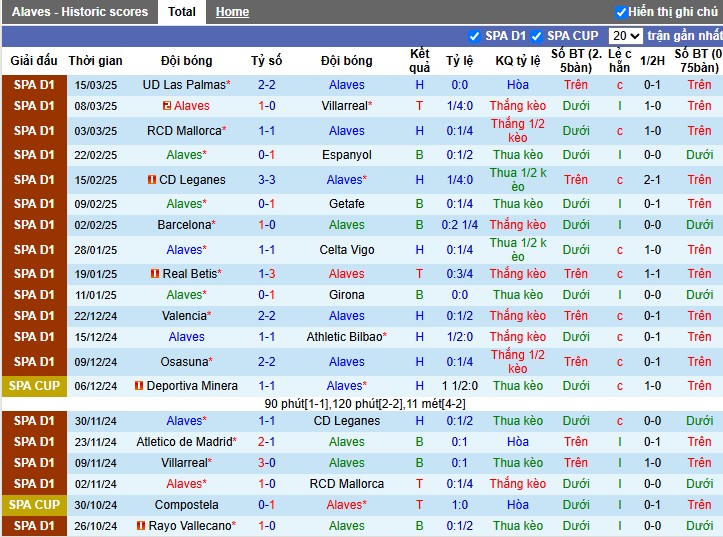
Task: Click the Lẻ chẵn column header
Action: click(x=619, y=61)
